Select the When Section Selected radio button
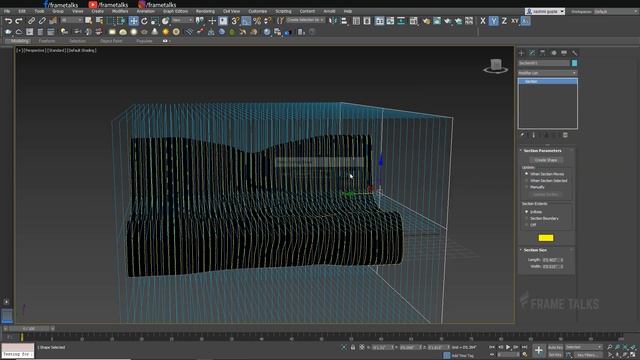The width and height of the screenshot is (640, 360). pos(527,180)
